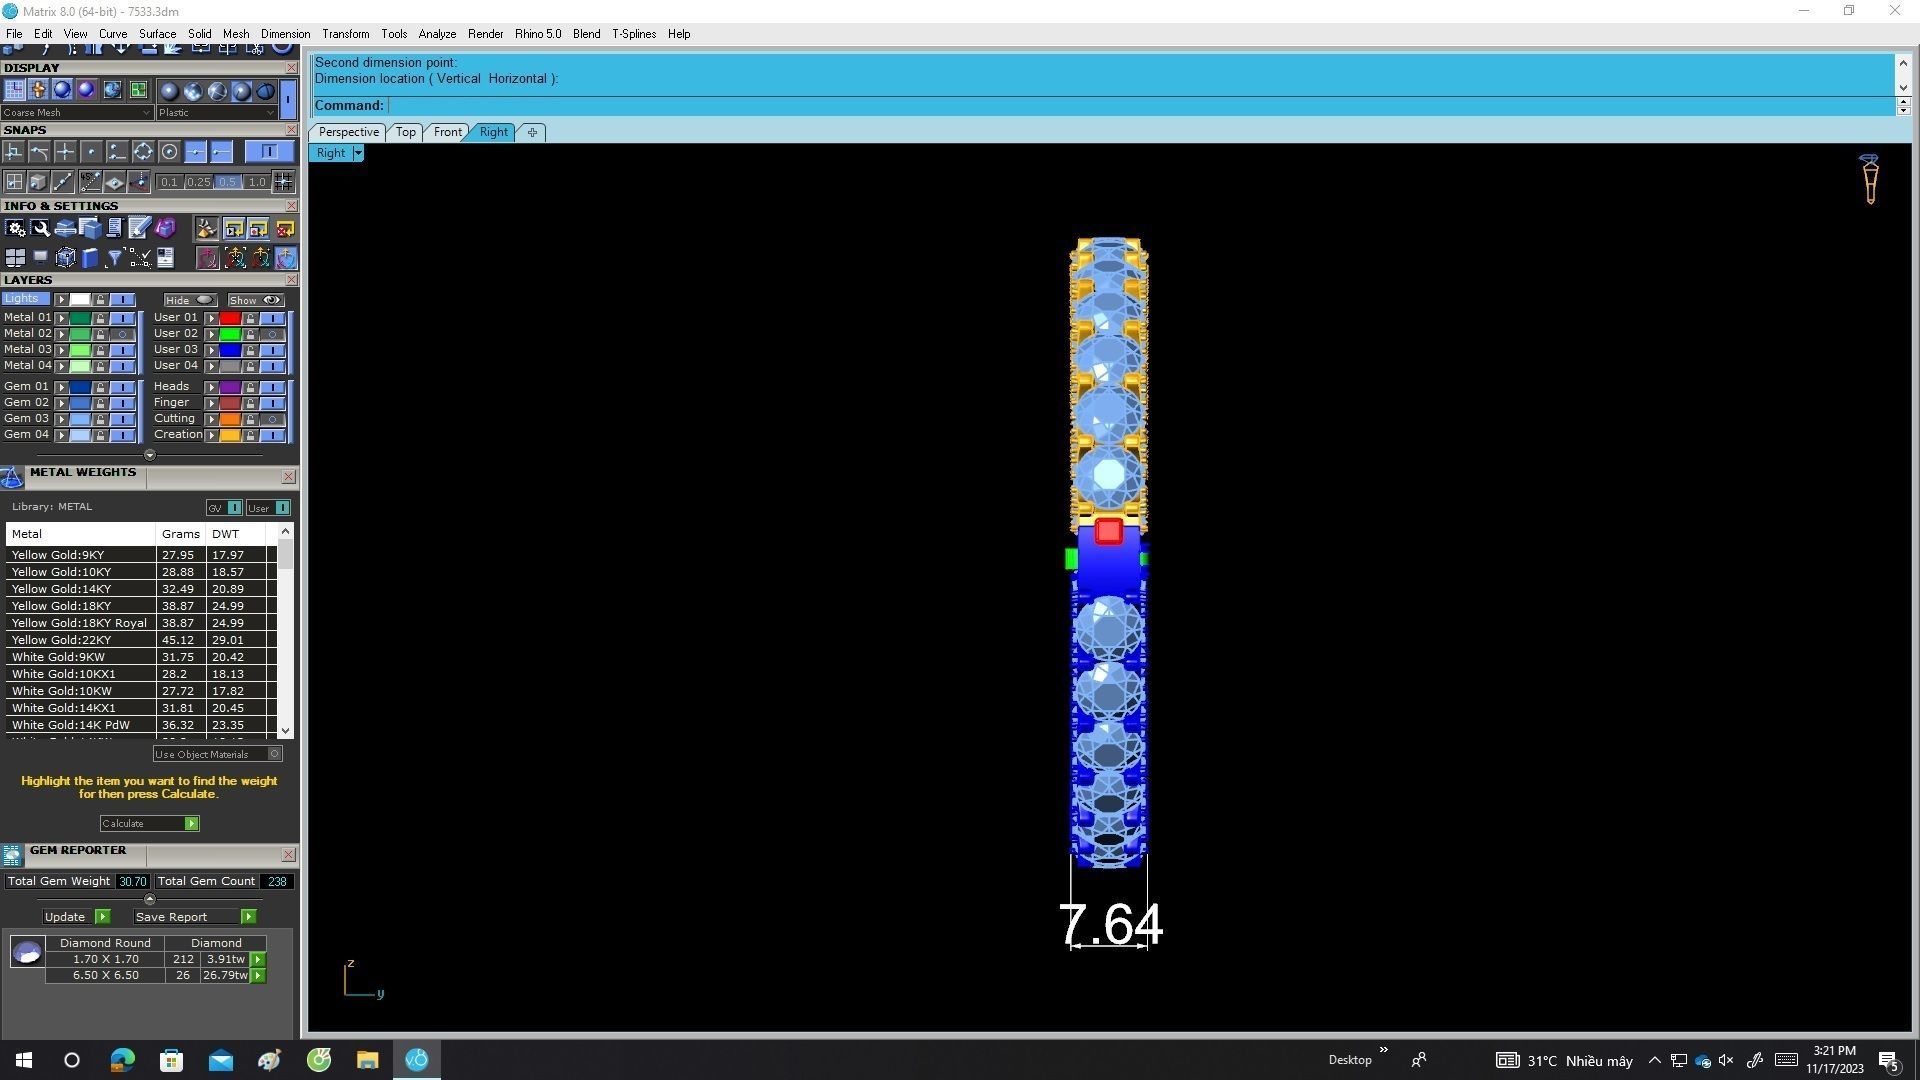
Task: Select the 0.25 snap increment
Action: pyautogui.click(x=198, y=182)
